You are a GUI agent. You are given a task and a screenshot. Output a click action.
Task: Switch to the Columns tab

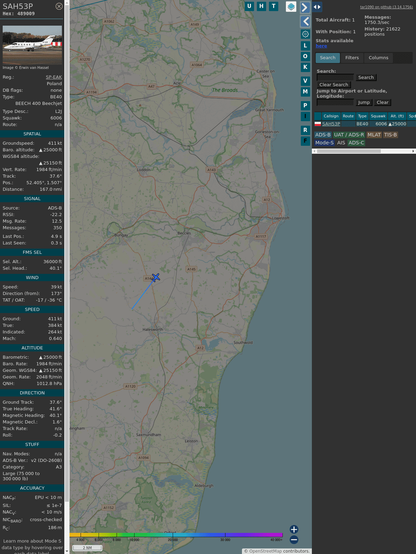pos(378,58)
